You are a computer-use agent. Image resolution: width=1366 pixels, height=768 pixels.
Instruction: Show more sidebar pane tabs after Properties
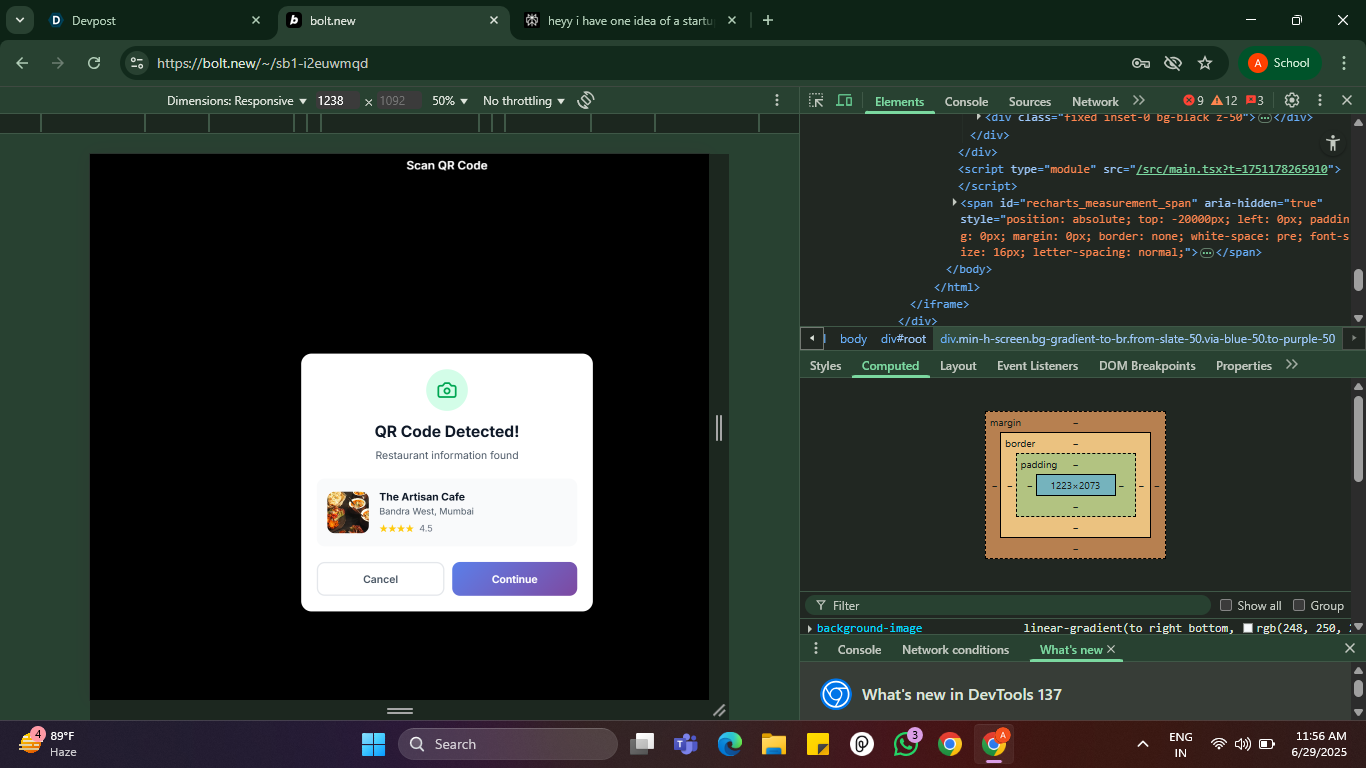(x=1292, y=365)
